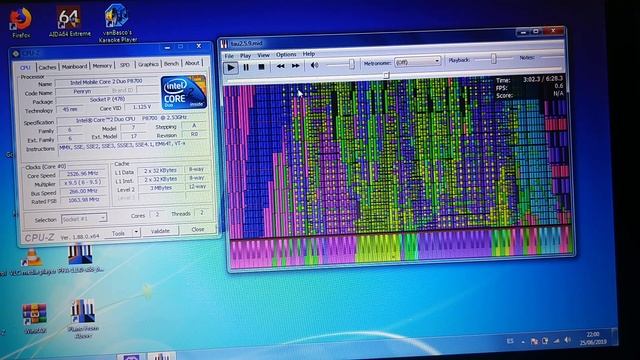Switch to the Mainboard tab in CPU-Z
This screenshot has width=640, height=360.
pyautogui.click(x=74, y=66)
